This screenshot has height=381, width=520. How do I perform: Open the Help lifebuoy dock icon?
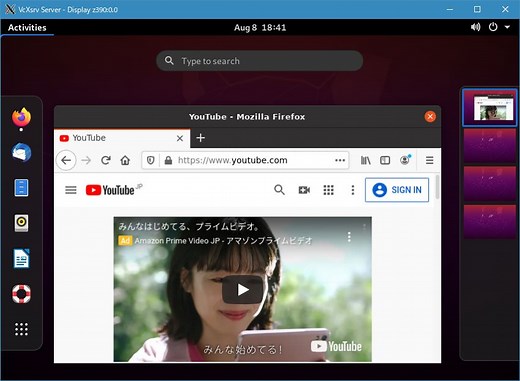pos(21,294)
